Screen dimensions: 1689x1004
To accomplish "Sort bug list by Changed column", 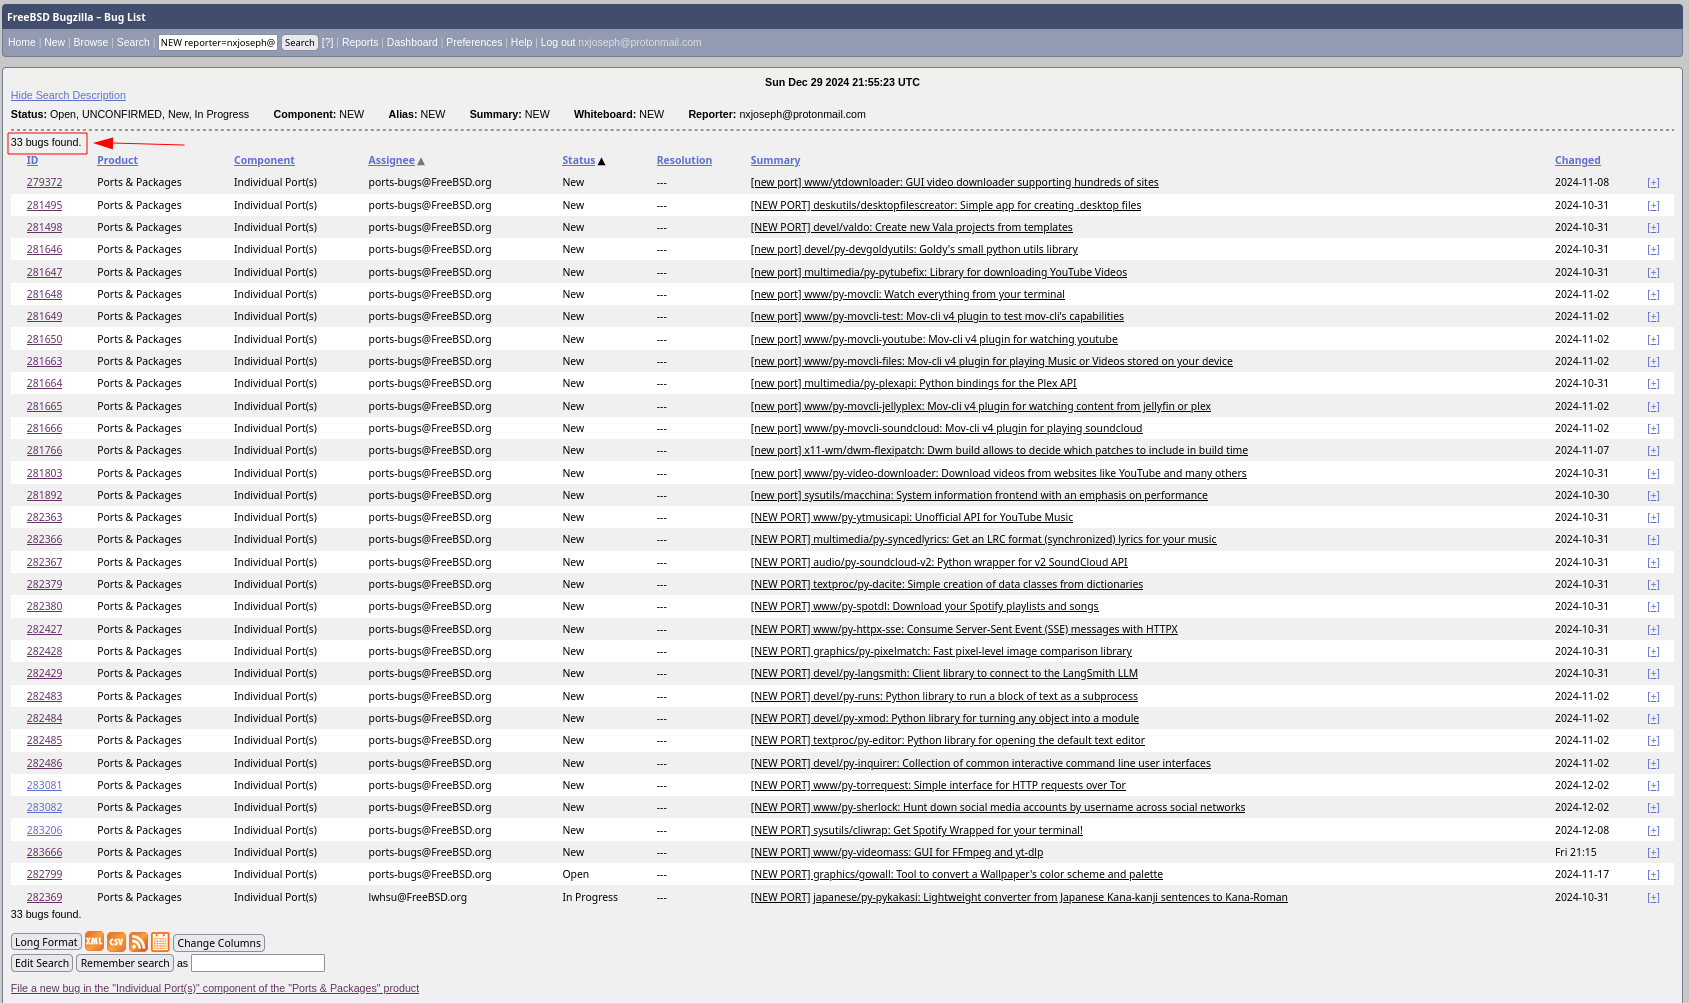I will point(1577,161).
